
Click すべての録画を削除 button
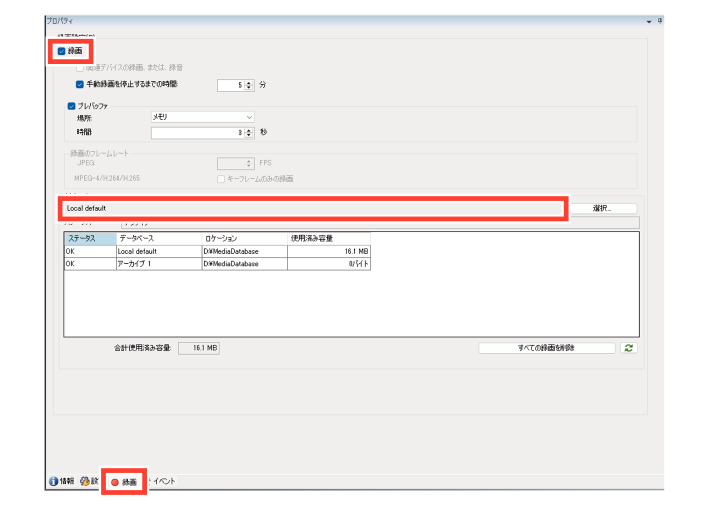pyautogui.click(x=546, y=348)
